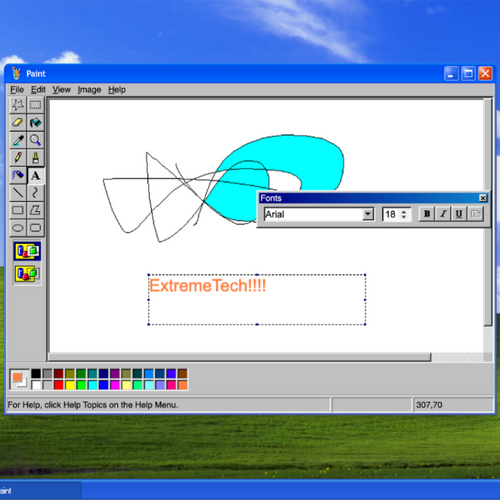Select the Brush tool
The height and width of the screenshot is (500, 500).
tap(35, 158)
